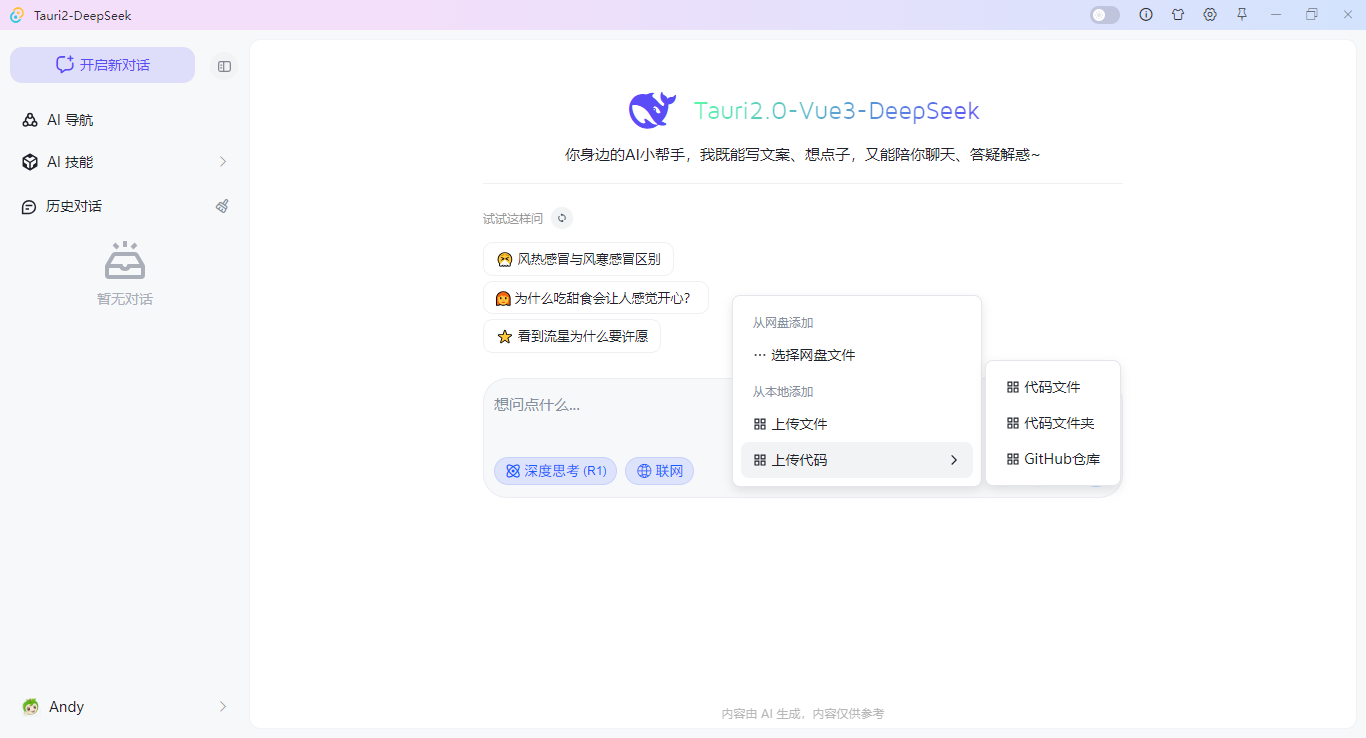Viewport: 1366px width, 738px height.
Task: Expand the 上传代码 submenu arrow
Action: tap(954, 460)
